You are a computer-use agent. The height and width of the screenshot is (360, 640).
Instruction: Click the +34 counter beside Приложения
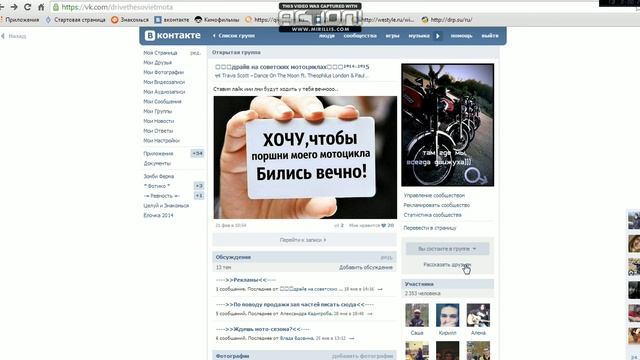(x=197, y=153)
